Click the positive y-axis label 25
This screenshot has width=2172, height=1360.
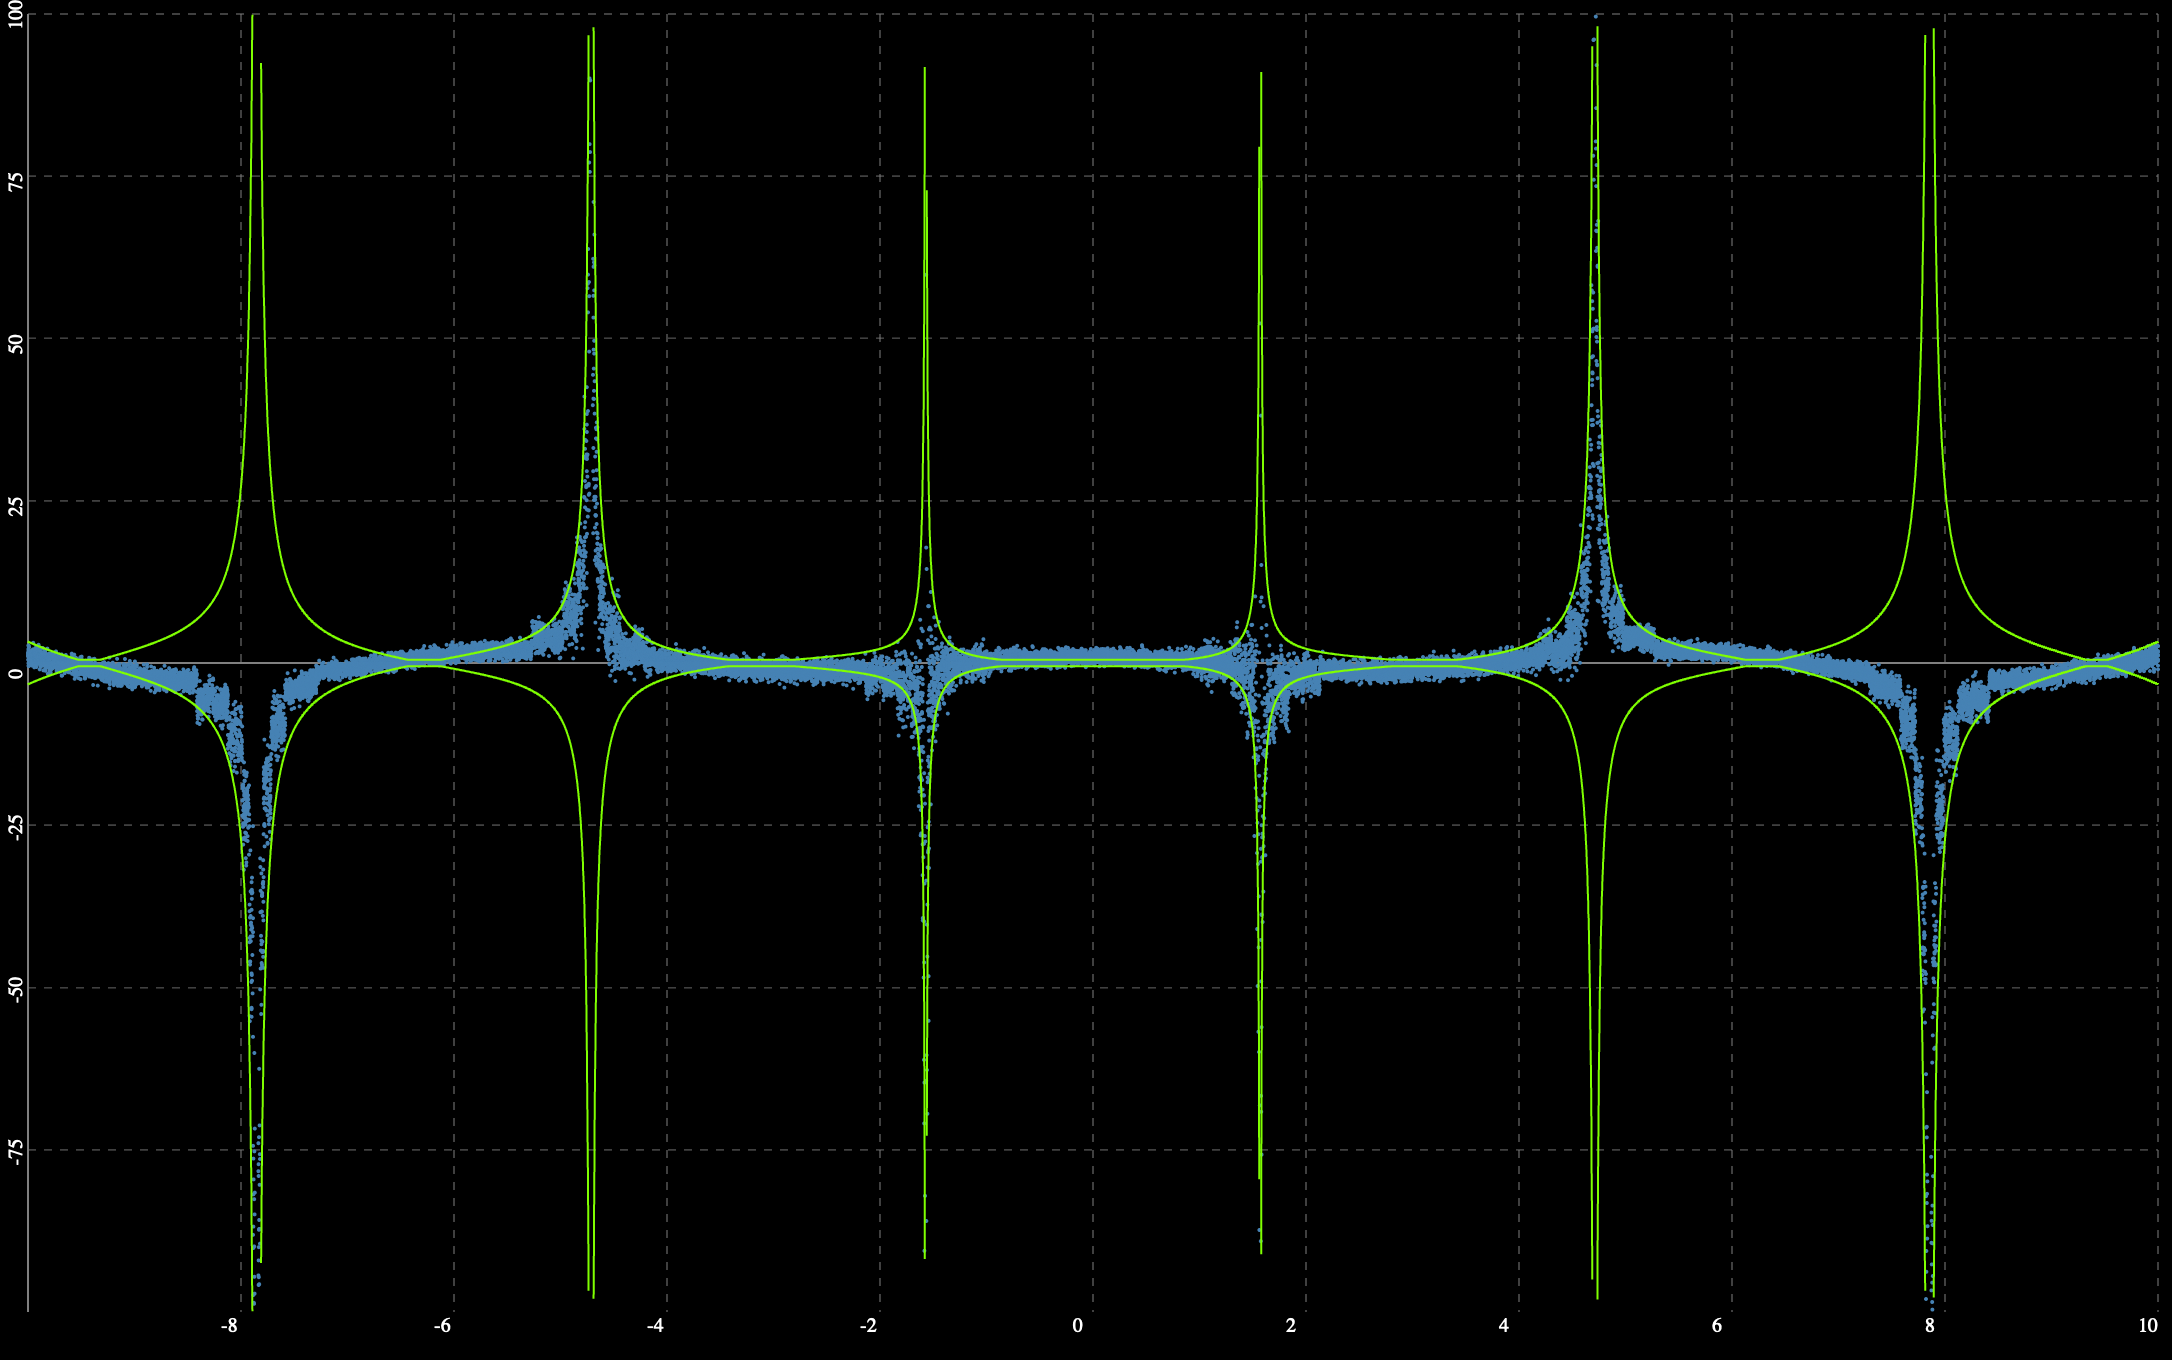tap(15, 506)
